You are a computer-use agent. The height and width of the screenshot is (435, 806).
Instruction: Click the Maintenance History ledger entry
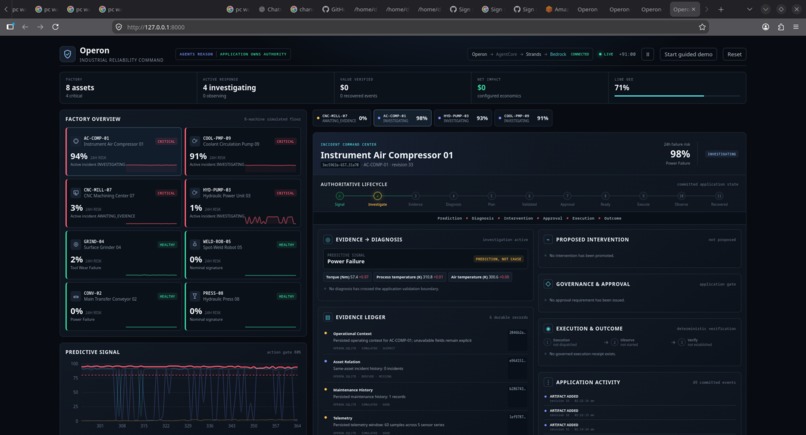[426, 397]
